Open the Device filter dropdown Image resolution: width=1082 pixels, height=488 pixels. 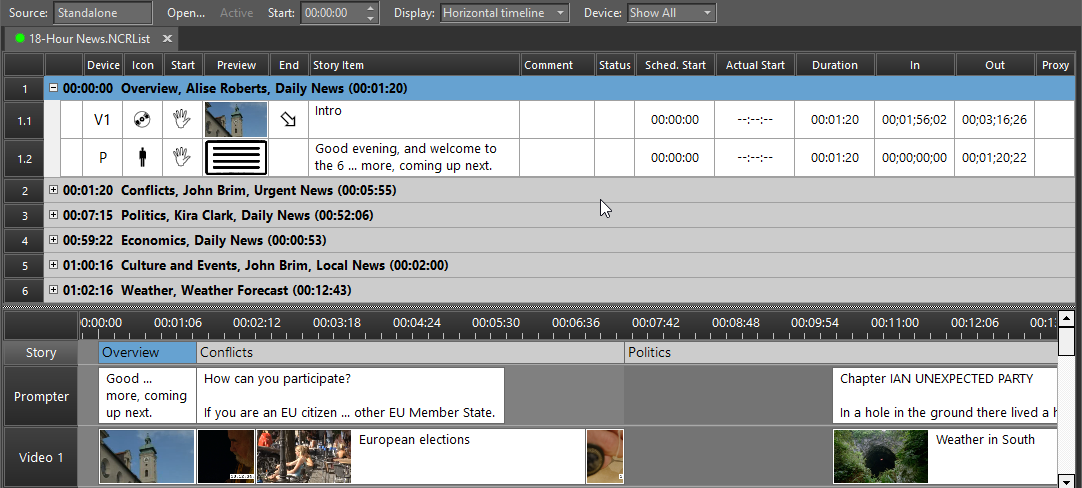point(671,13)
